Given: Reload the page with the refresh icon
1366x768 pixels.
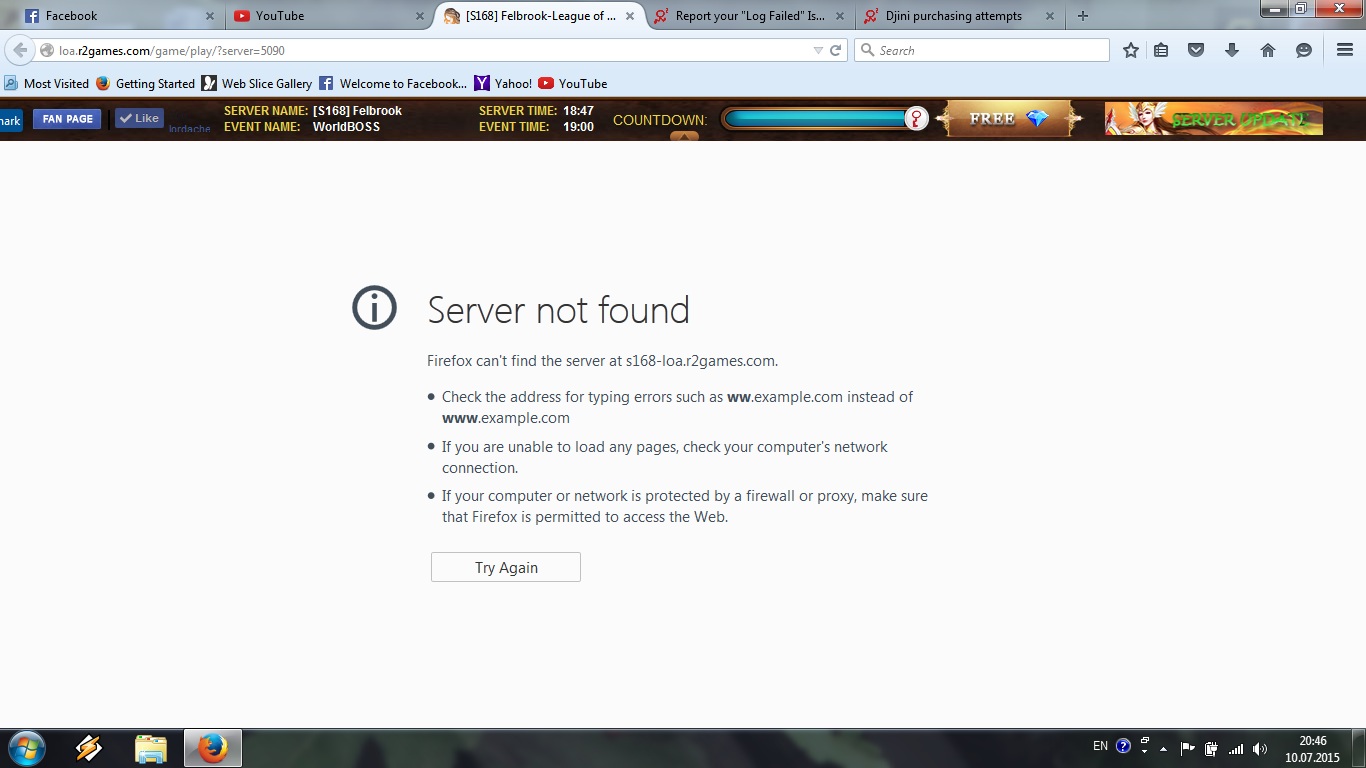Looking at the screenshot, I should click(x=836, y=51).
